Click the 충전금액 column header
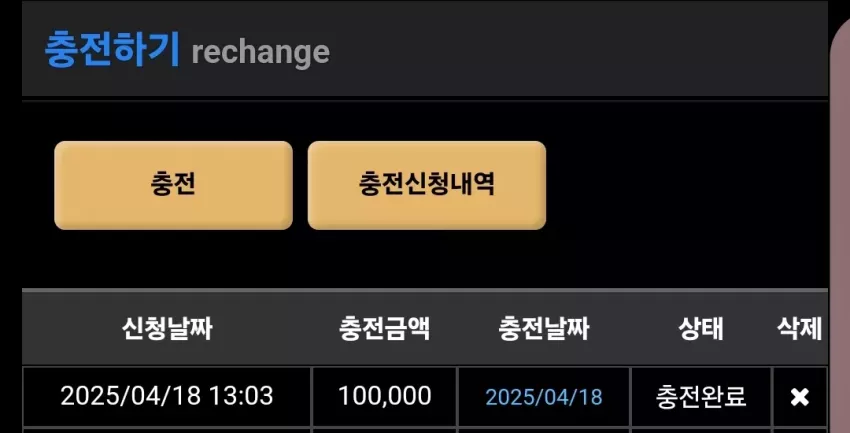The width and height of the screenshot is (850, 433). point(384,328)
